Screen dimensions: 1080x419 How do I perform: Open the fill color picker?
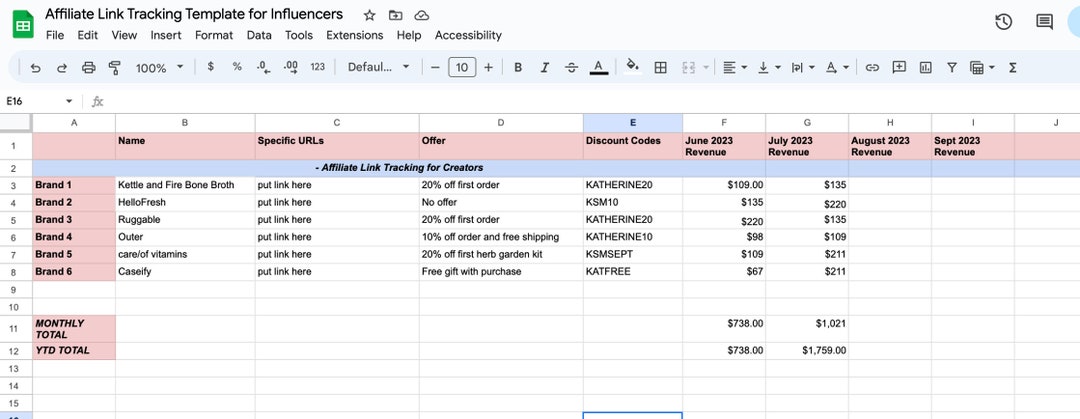click(632, 67)
